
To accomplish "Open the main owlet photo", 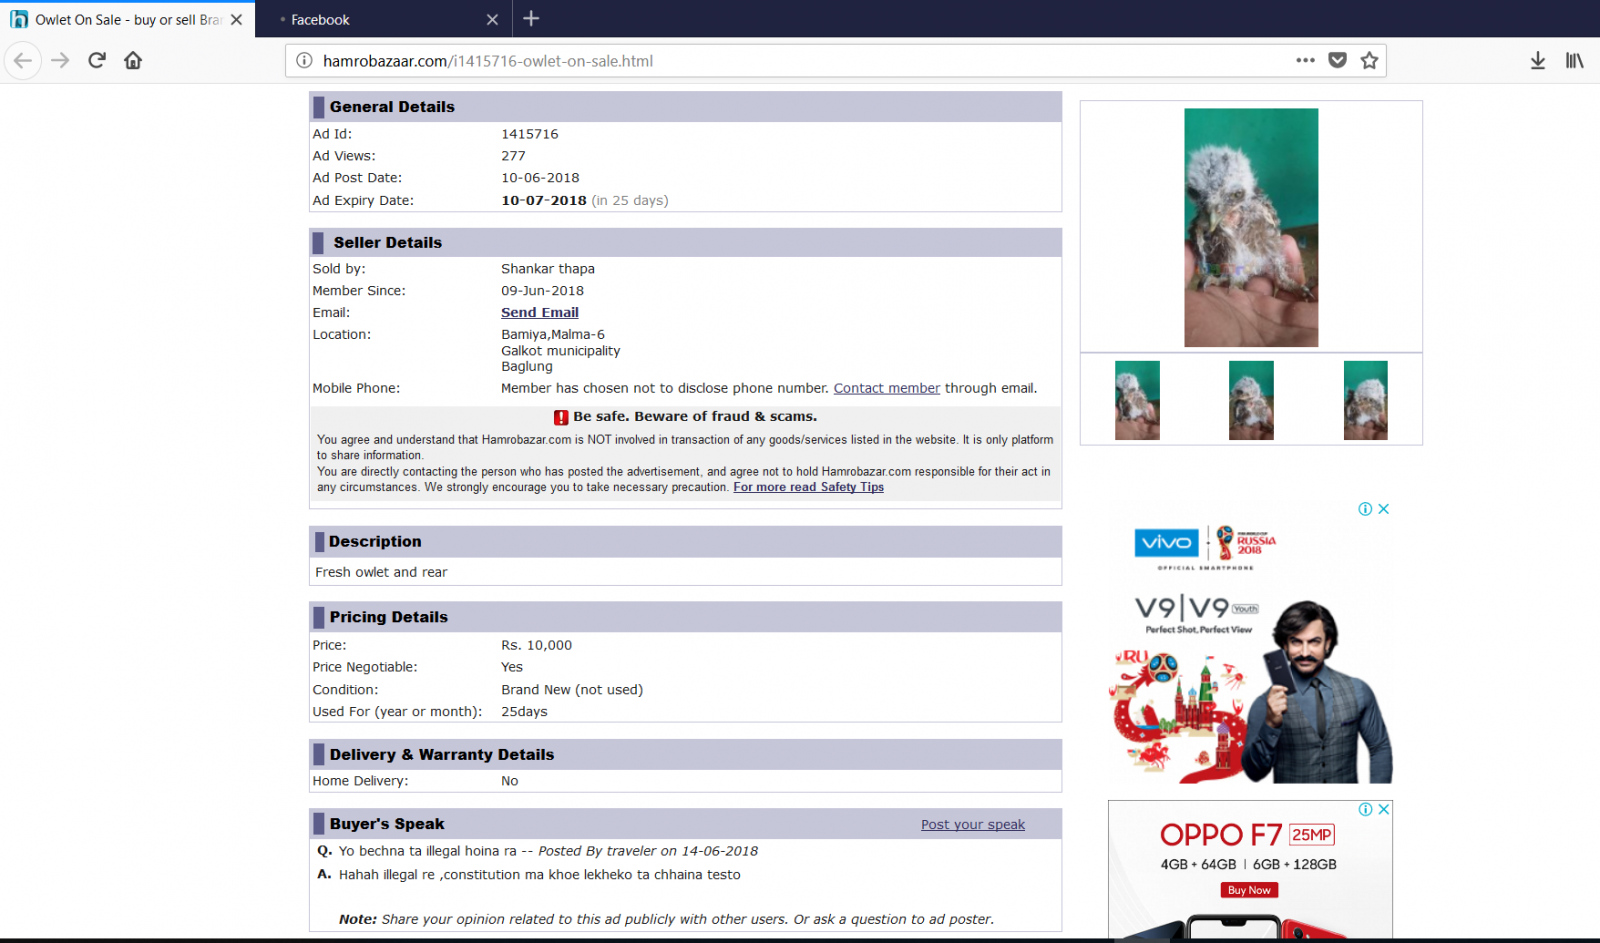I will click(x=1251, y=227).
